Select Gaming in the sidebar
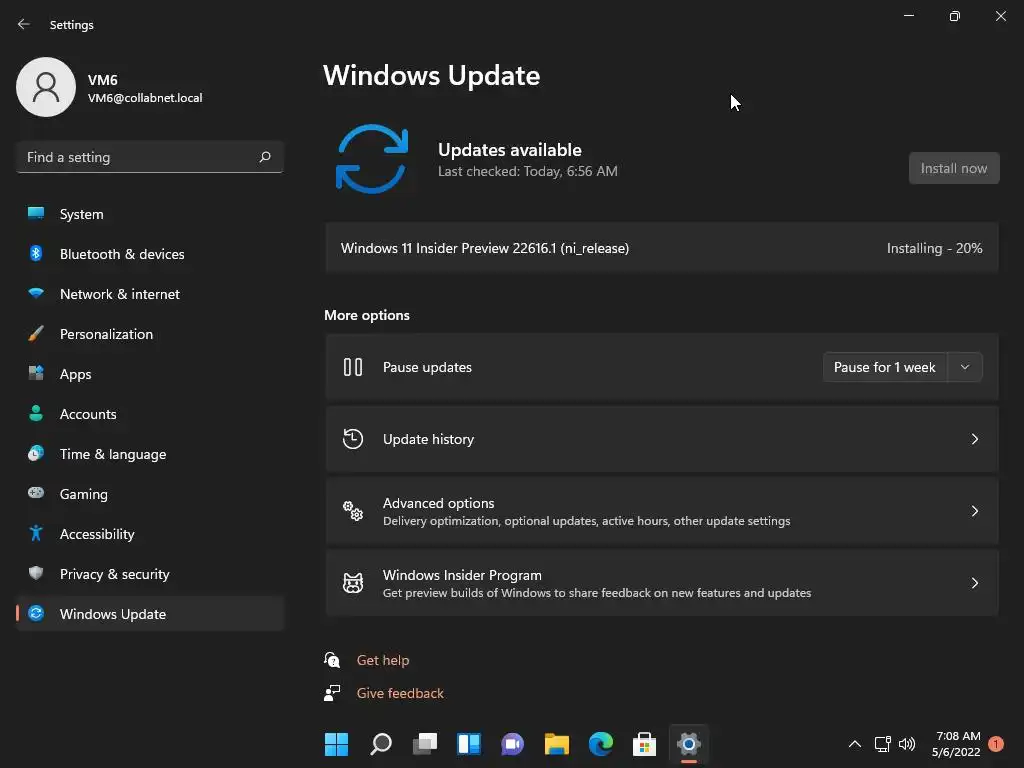 [x=150, y=493]
